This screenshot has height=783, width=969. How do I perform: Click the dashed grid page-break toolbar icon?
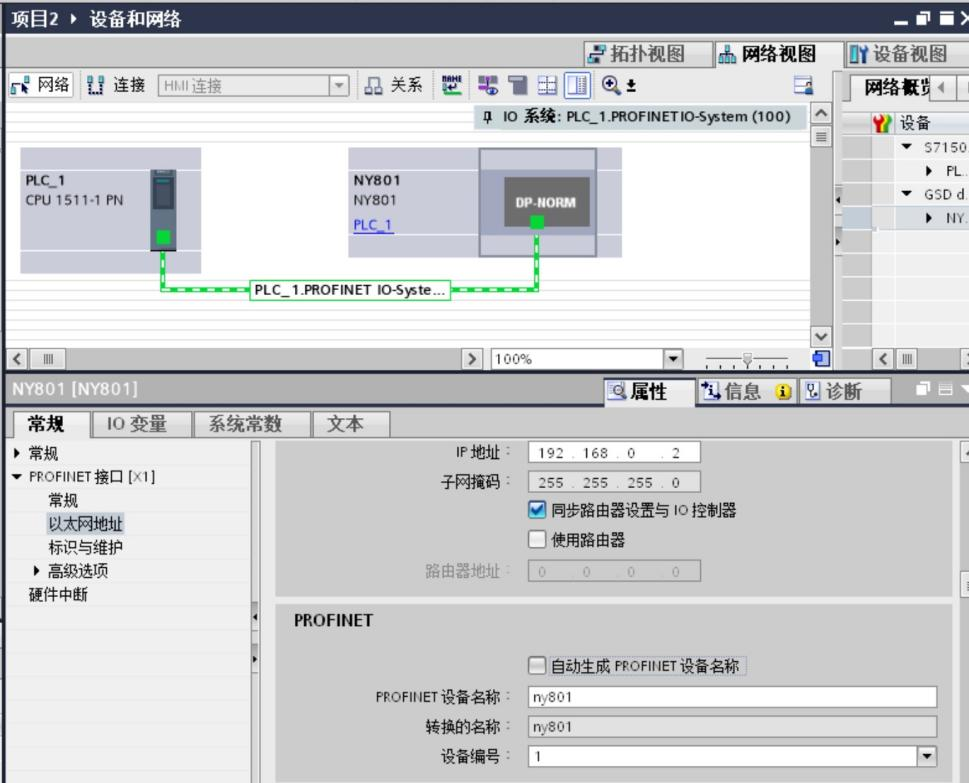[x=547, y=85]
